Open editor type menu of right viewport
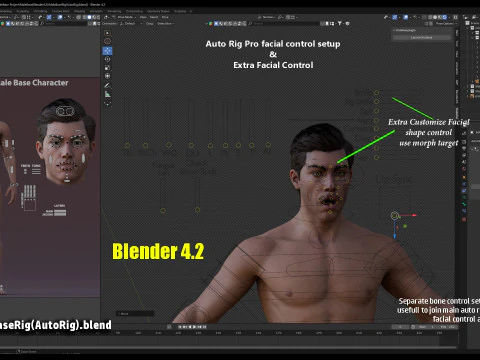Viewport: 480px width, 360px height. (107, 17)
